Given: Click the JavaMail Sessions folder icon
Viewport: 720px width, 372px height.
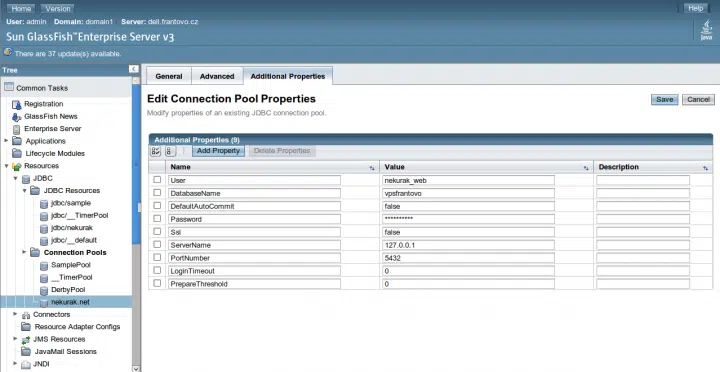Looking at the screenshot, I should [26, 352].
